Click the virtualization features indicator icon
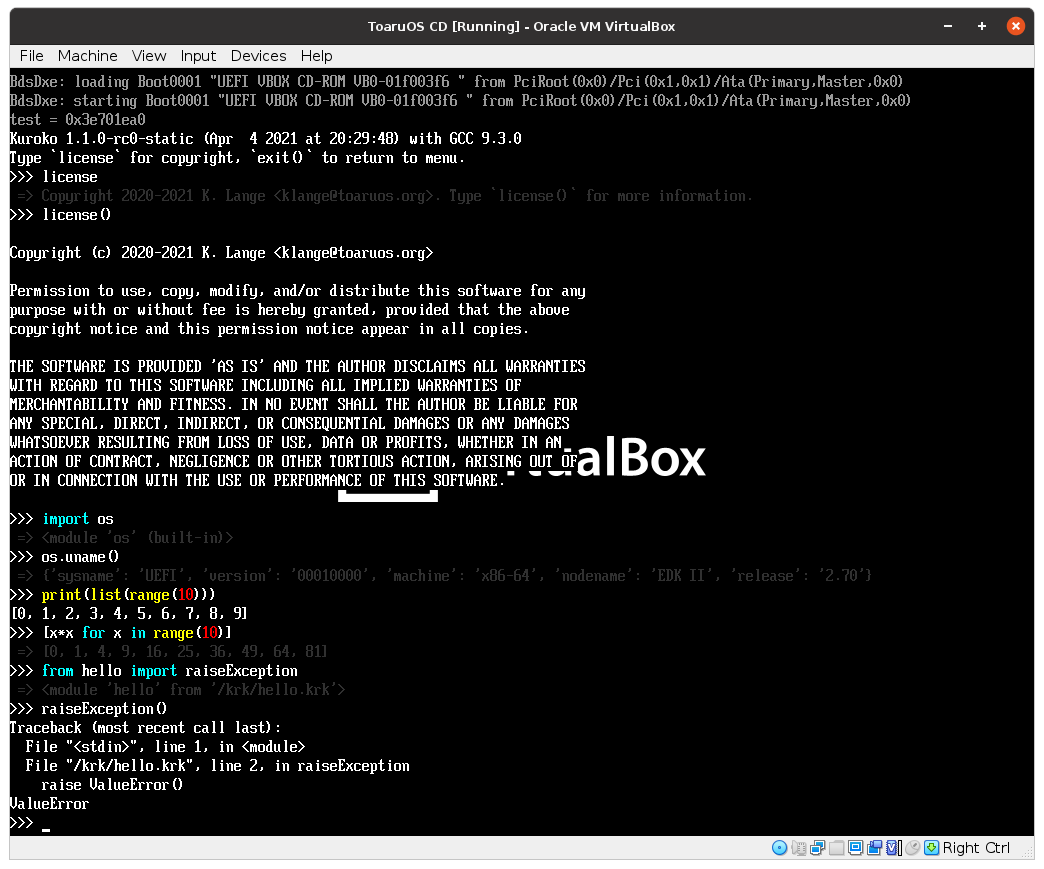 click(892, 848)
